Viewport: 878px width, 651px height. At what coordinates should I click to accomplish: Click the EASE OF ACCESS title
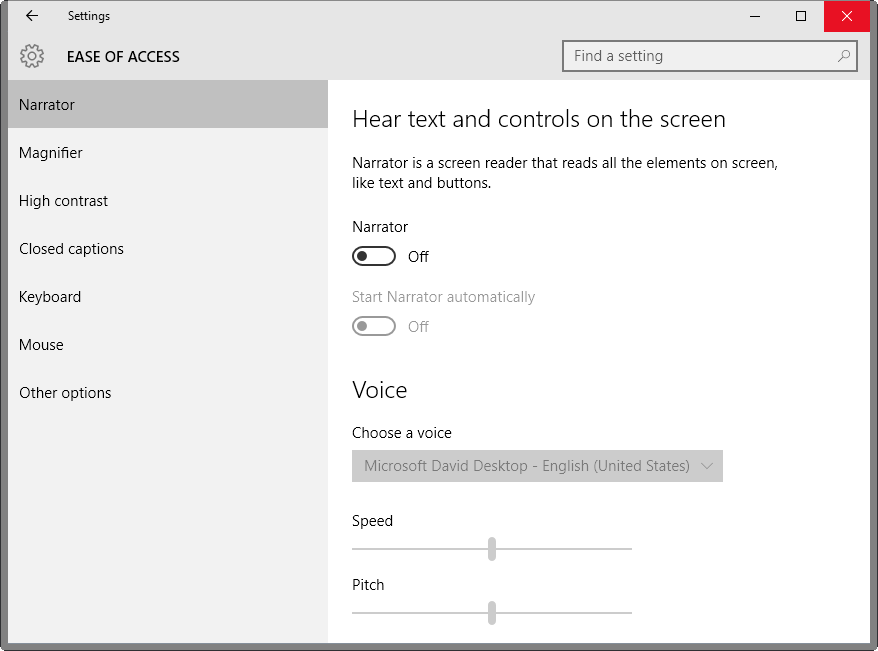123,57
